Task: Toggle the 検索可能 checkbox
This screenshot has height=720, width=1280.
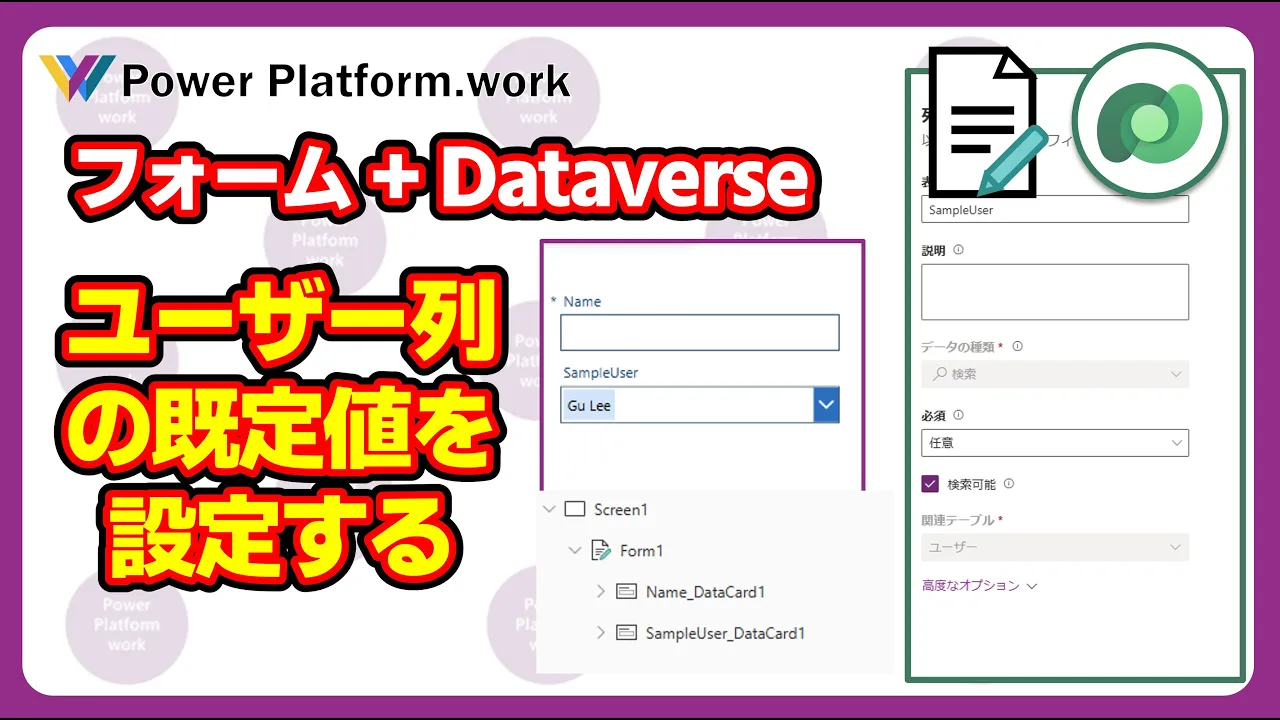Action: coord(930,484)
